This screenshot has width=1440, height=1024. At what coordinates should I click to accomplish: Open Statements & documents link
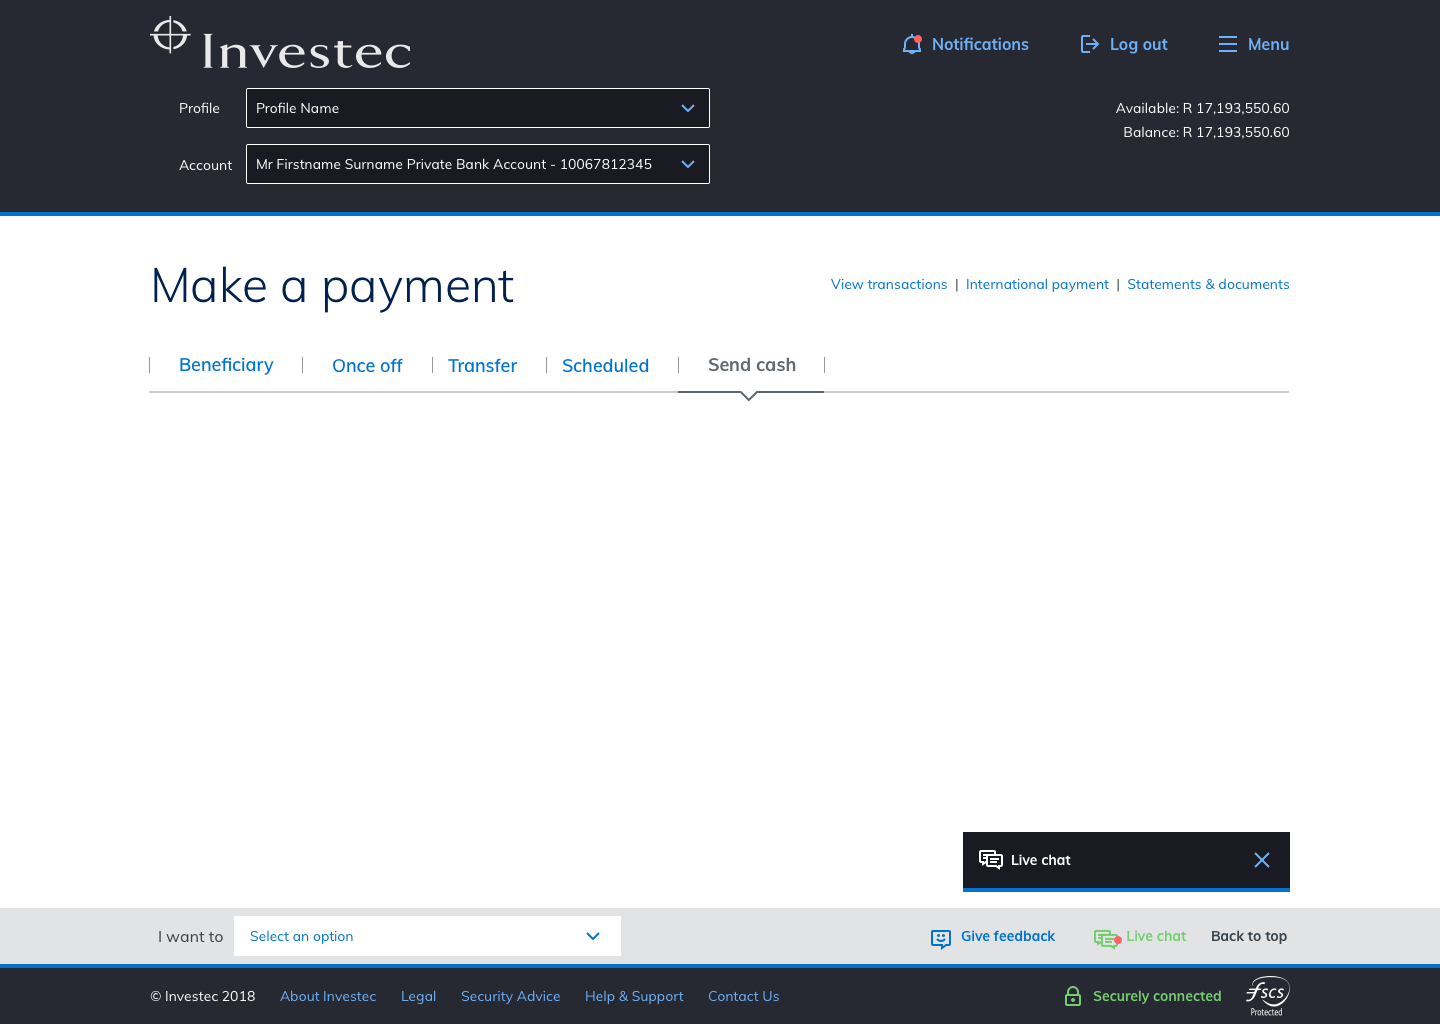[x=1208, y=284]
